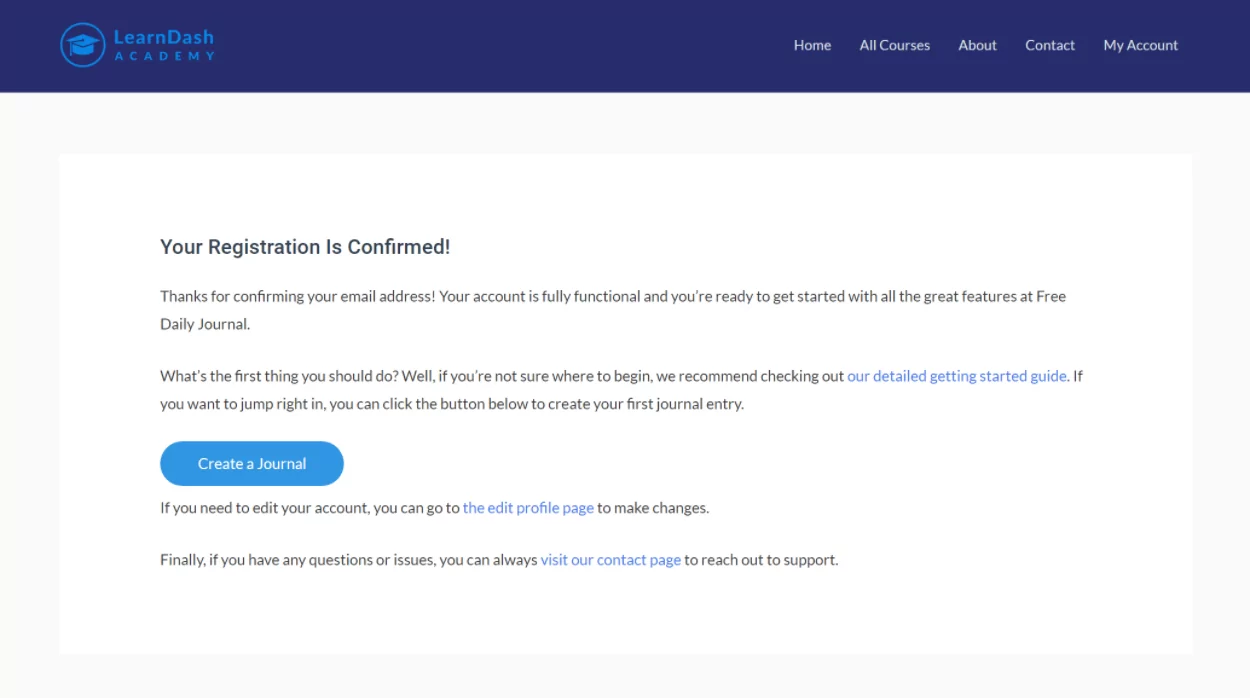Follow the detailed getting started guide link

(x=957, y=376)
